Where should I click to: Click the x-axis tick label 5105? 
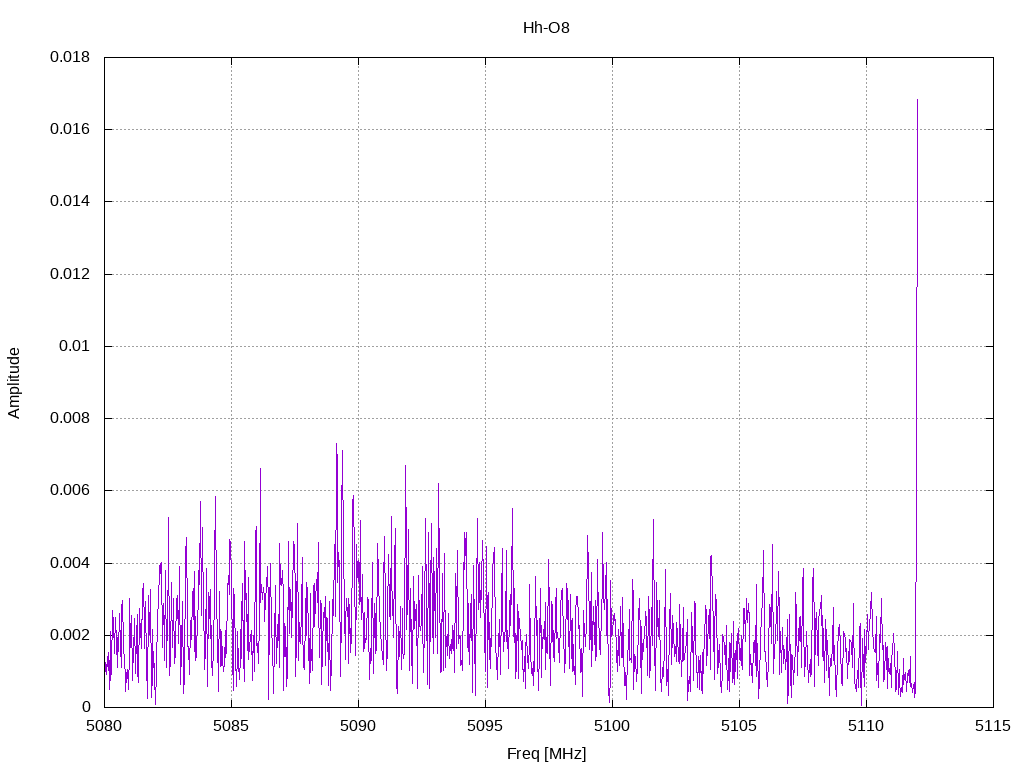tap(739, 726)
